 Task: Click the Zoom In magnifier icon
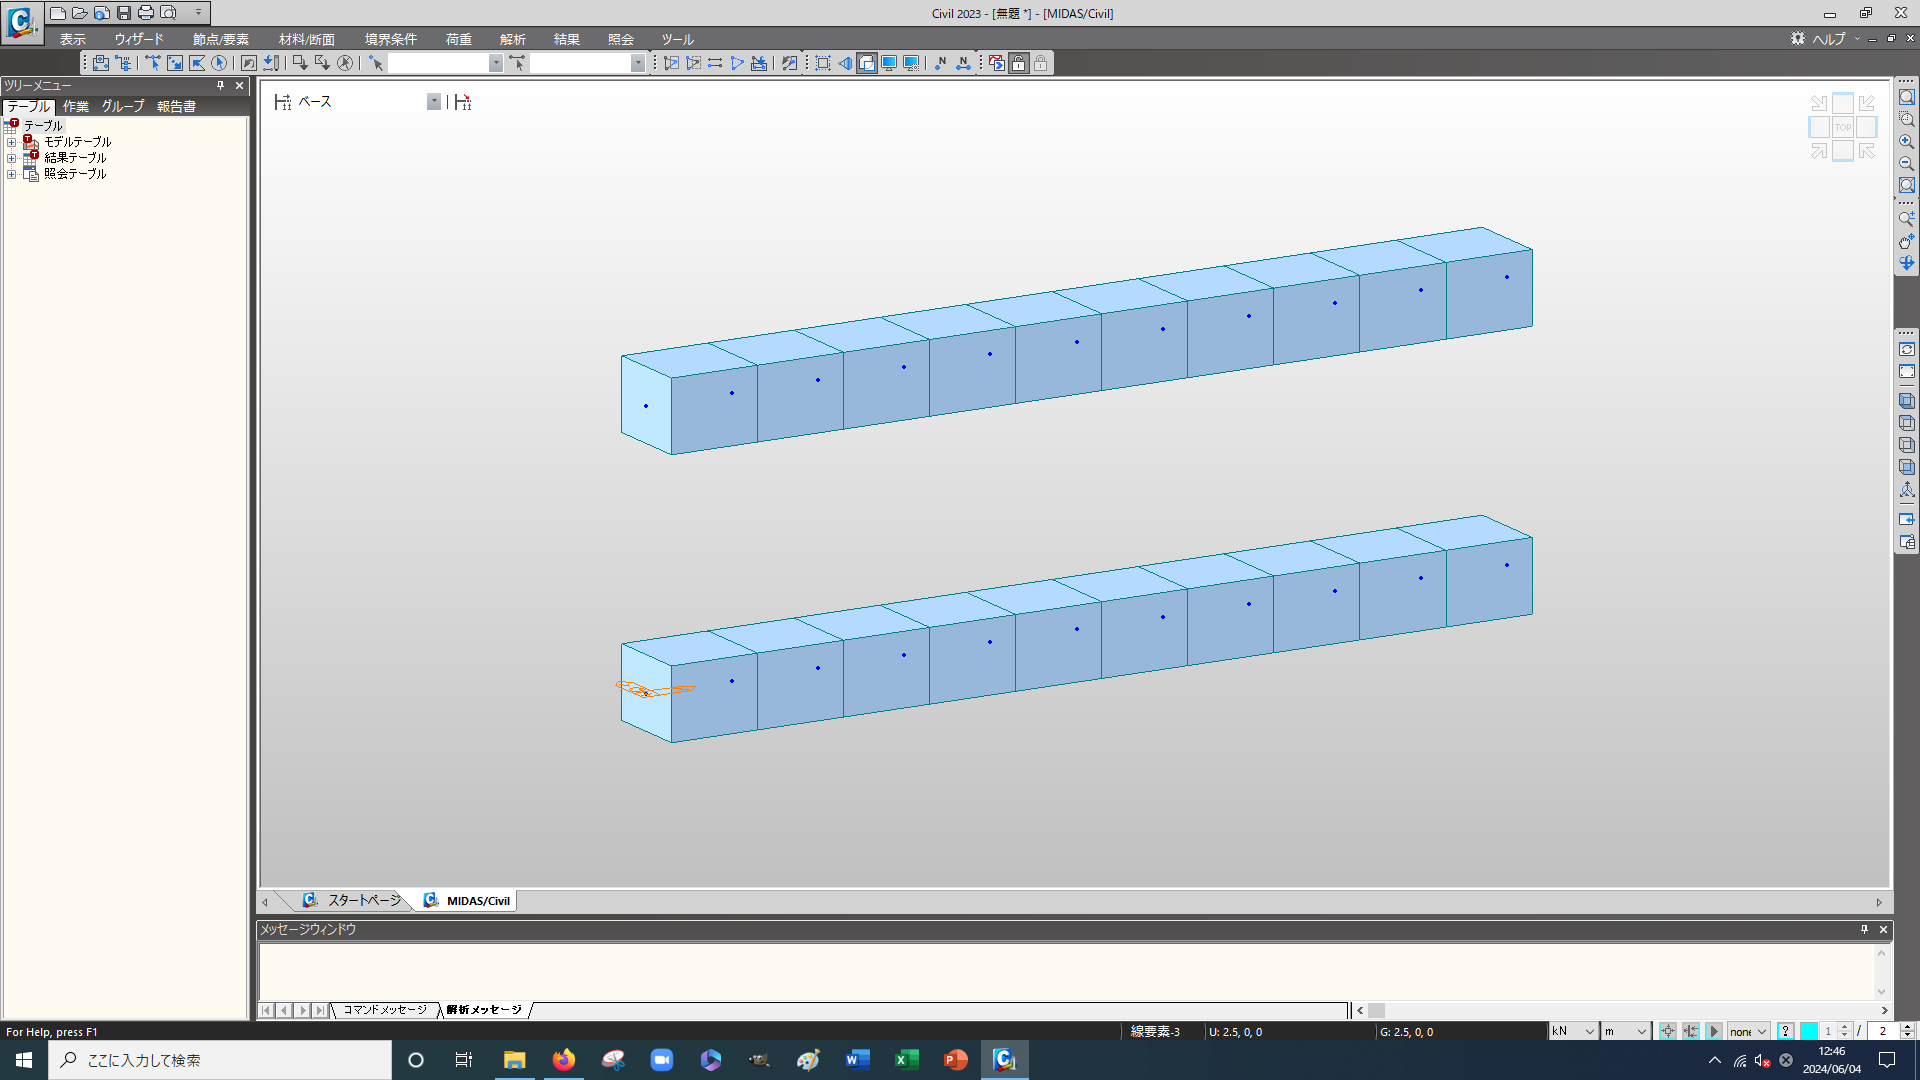point(1907,141)
